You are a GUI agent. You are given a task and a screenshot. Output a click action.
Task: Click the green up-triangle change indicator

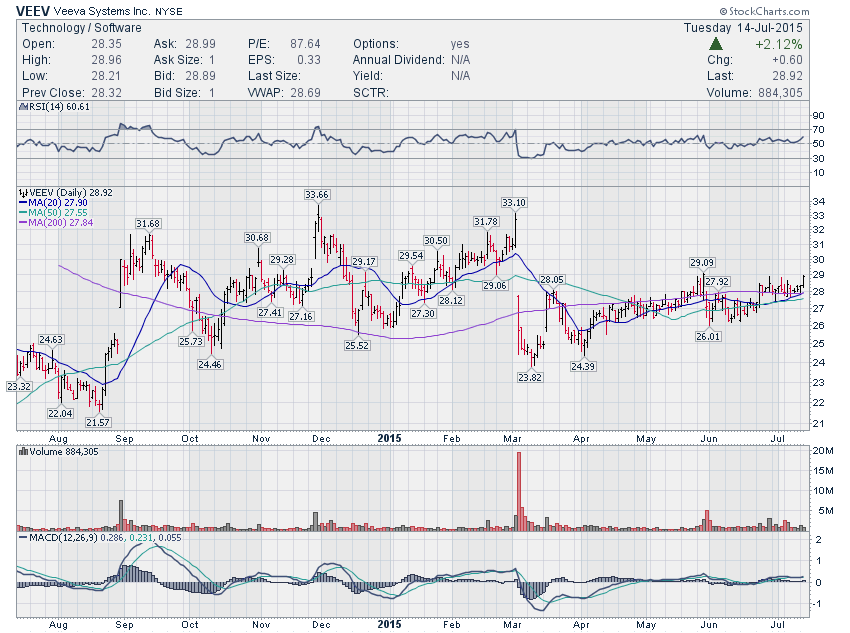(716, 44)
